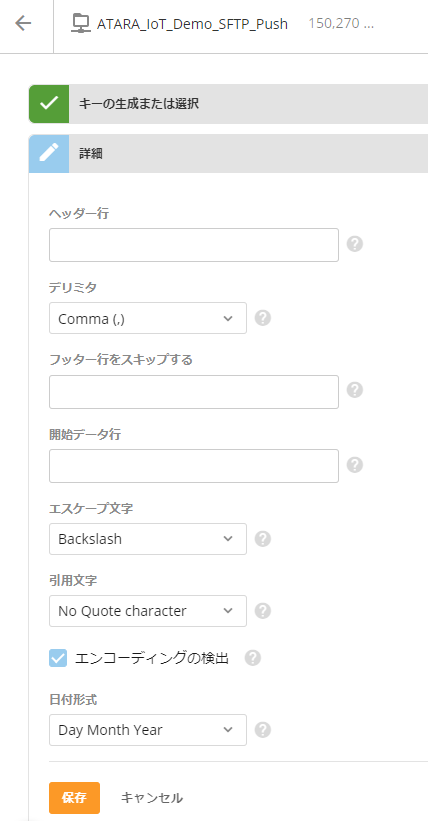Screen dimensions: 428x821
Task: Go back using the left arrow icon
Action: click(x=23, y=23)
